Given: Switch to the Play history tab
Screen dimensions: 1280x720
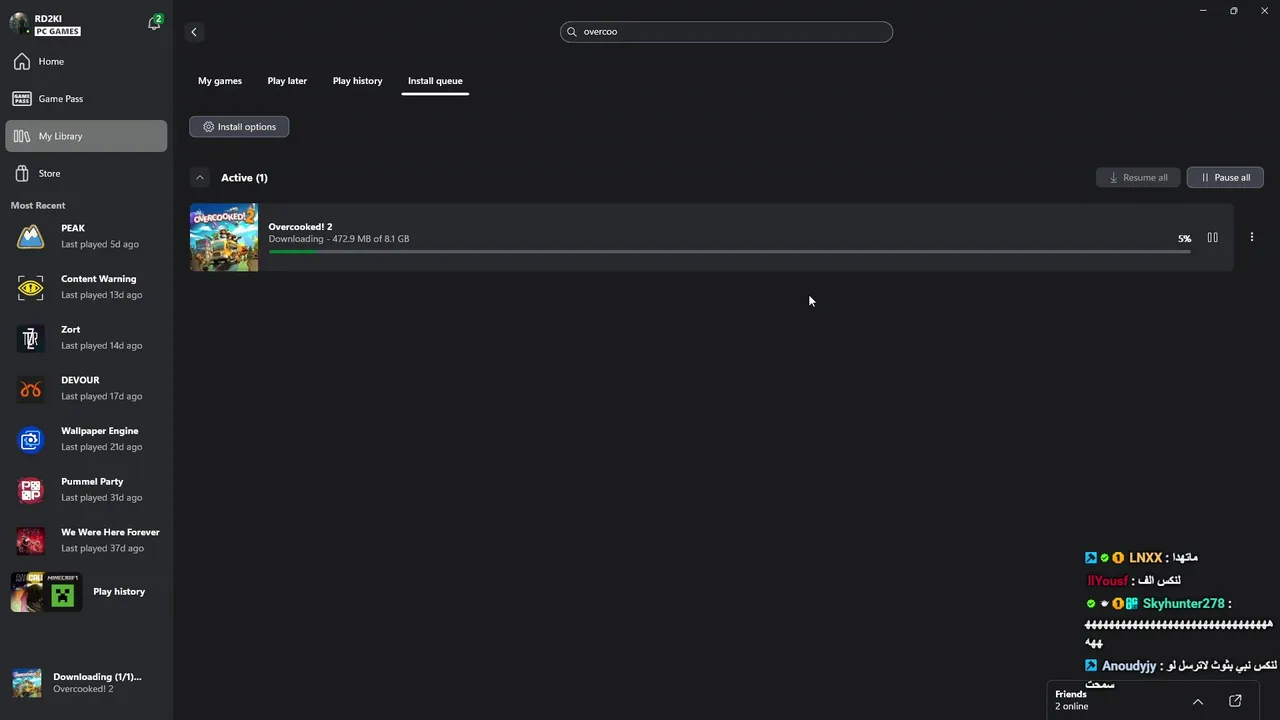Looking at the screenshot, I should click(x=357, y=81).
